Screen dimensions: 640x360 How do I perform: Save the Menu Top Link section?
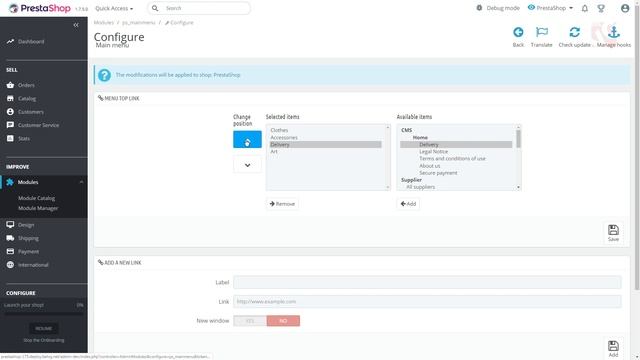click(x=613, y=233)
